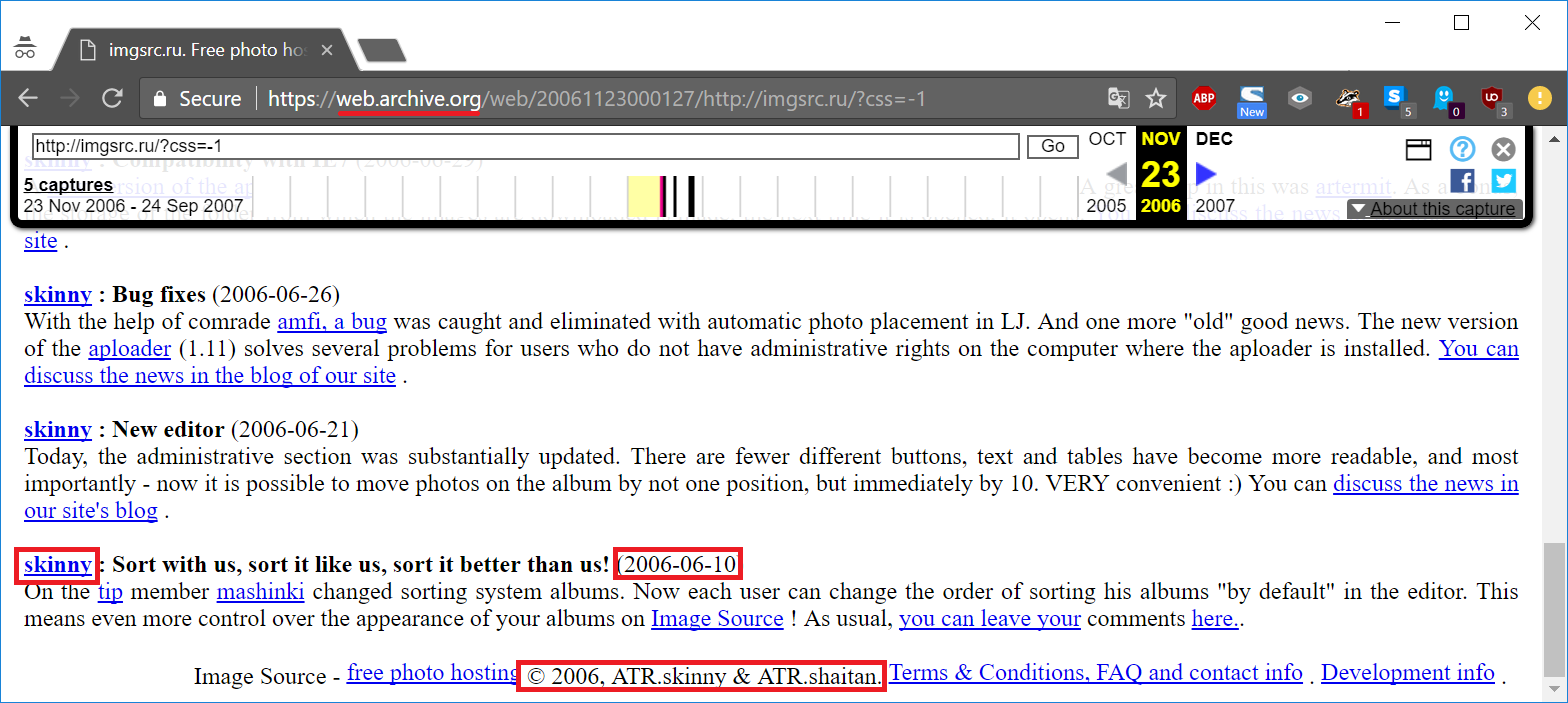This screenshot has height=703, width=1568.
Task: Click the incognito mode icon
Action: tap(25, 48)
